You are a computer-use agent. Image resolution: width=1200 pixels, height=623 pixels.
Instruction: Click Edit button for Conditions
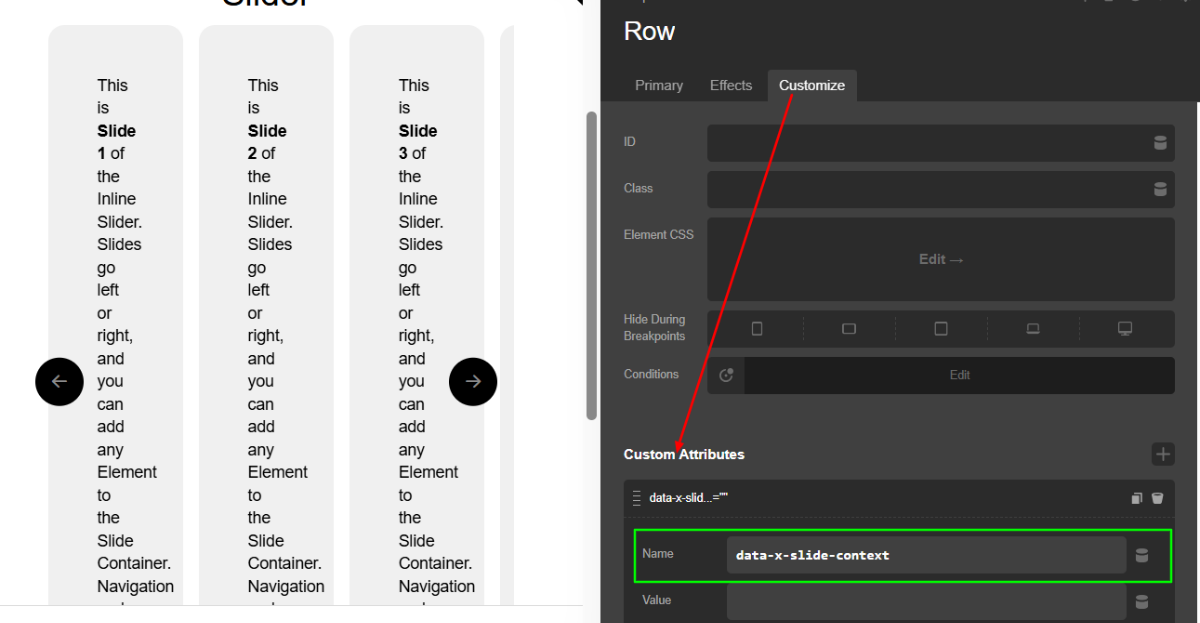959,375
